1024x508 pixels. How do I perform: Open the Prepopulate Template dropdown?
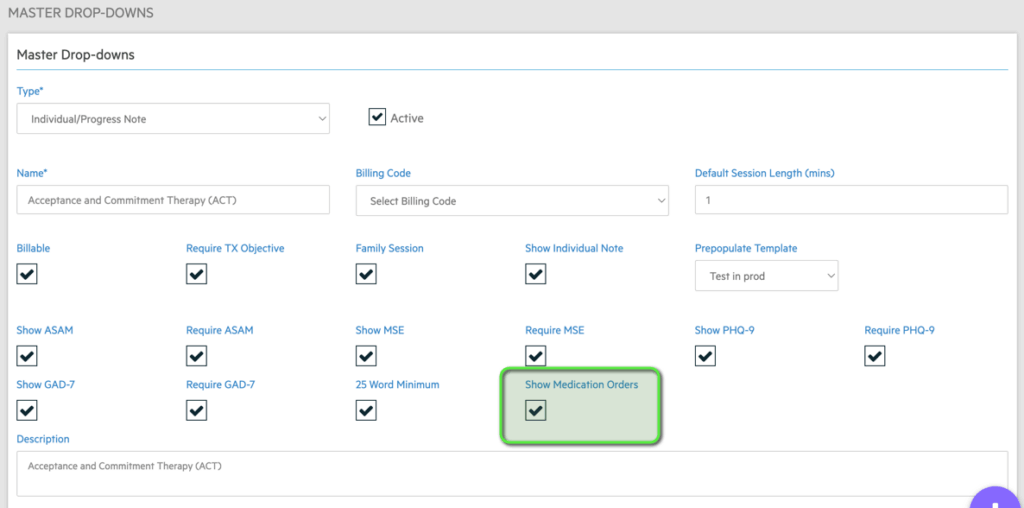(767, 276)
